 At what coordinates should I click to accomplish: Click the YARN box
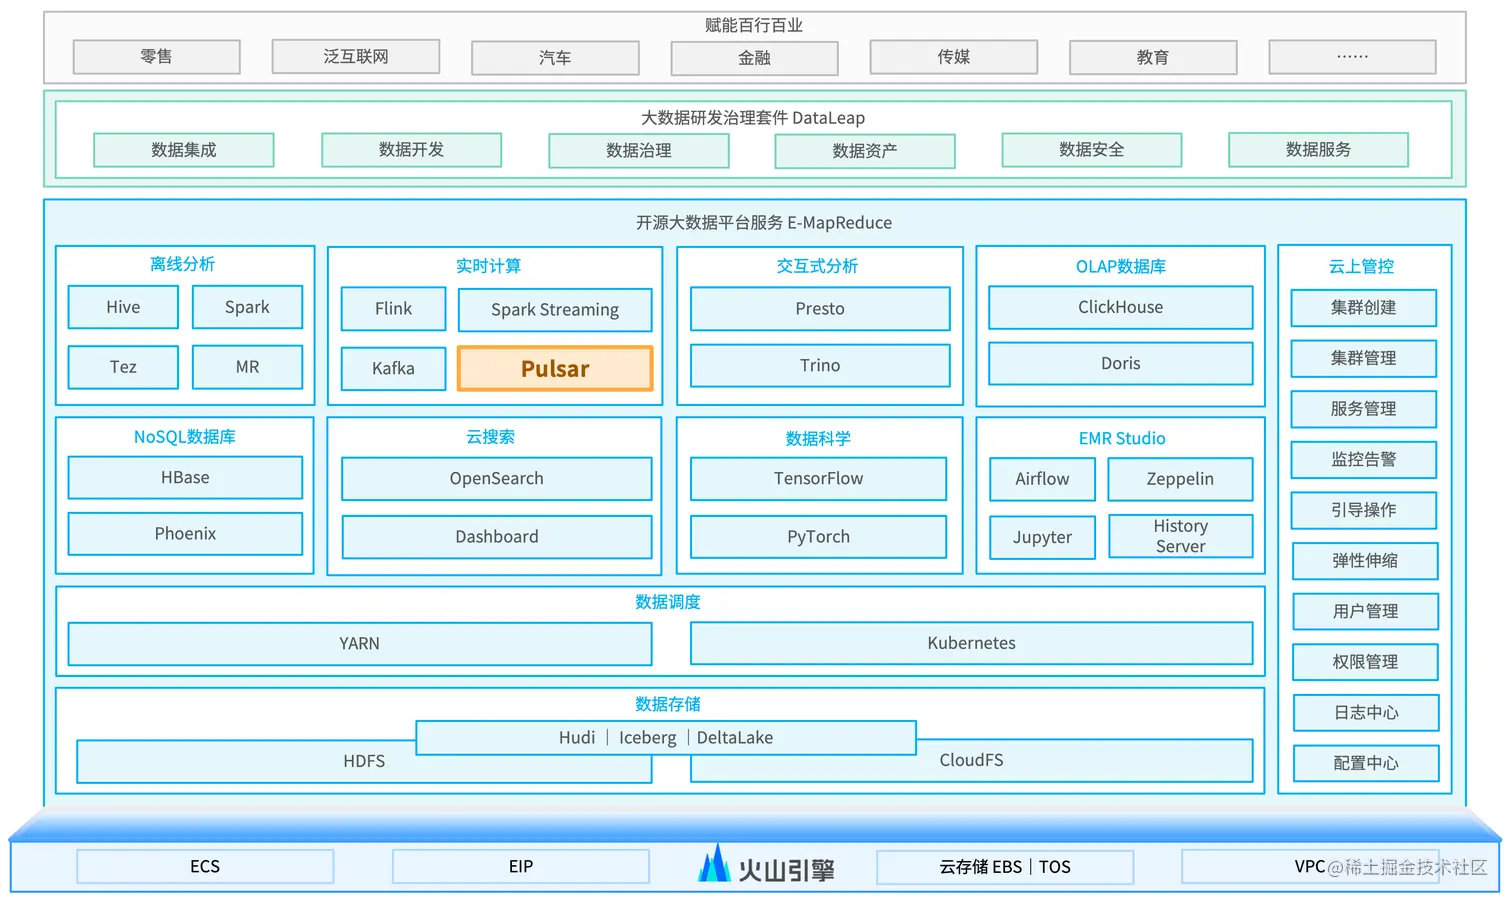click(x=360, y=644)
